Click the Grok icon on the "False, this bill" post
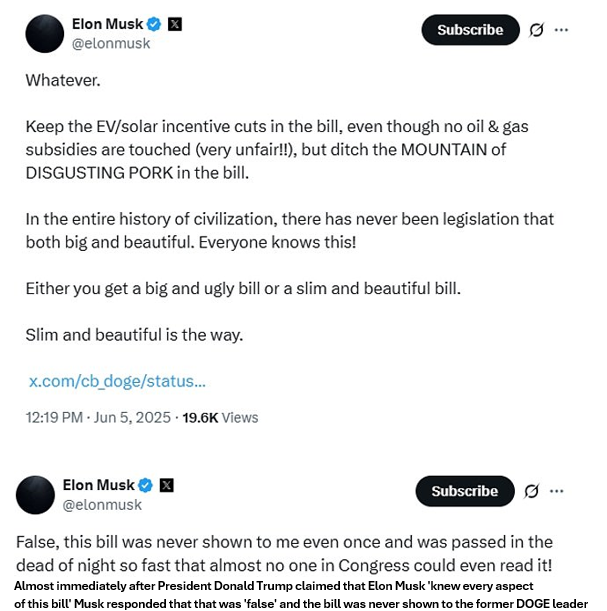This screenshot has height=611, width=607. tap(531, 491)
